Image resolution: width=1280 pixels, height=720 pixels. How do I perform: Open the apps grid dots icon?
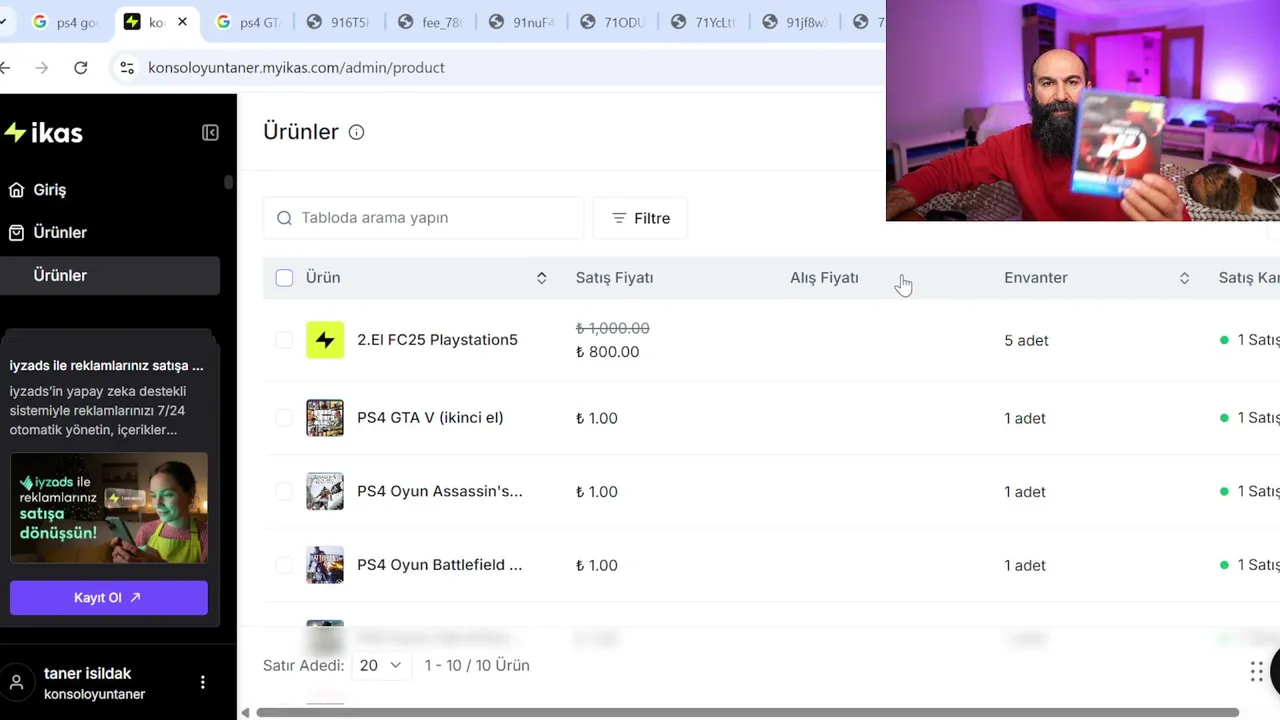pos(1256,672)
